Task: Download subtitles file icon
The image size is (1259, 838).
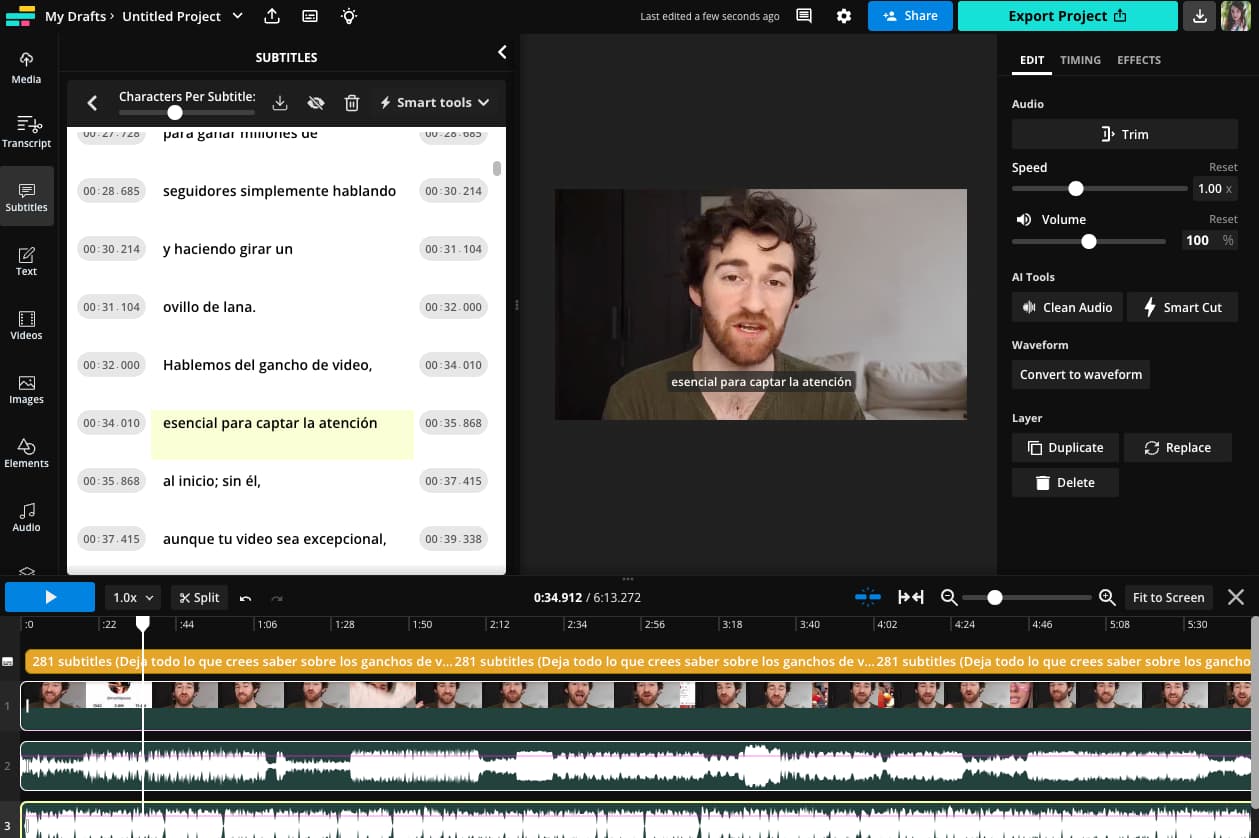Action: click(x=280, y=102)
